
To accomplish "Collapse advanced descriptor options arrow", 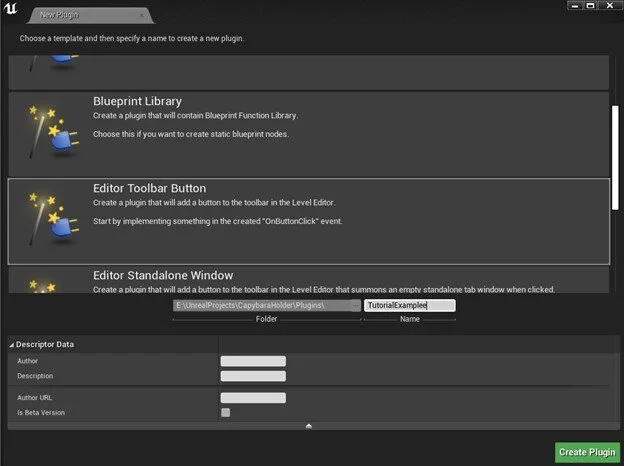I will click(309, 426).
